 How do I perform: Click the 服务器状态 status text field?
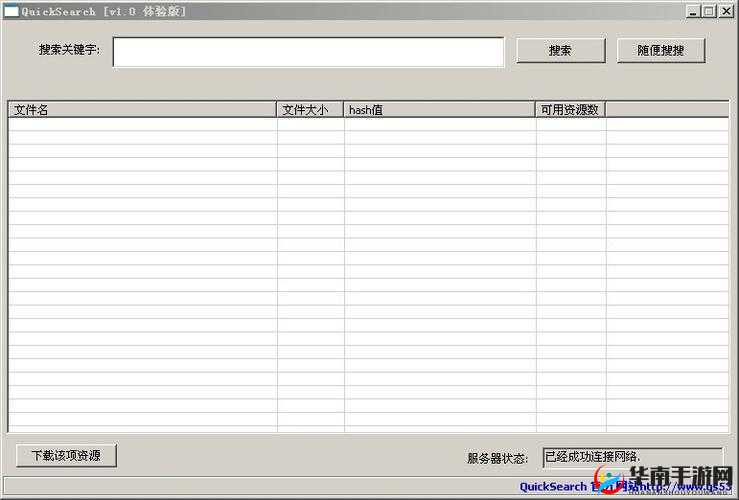(631, 457)
